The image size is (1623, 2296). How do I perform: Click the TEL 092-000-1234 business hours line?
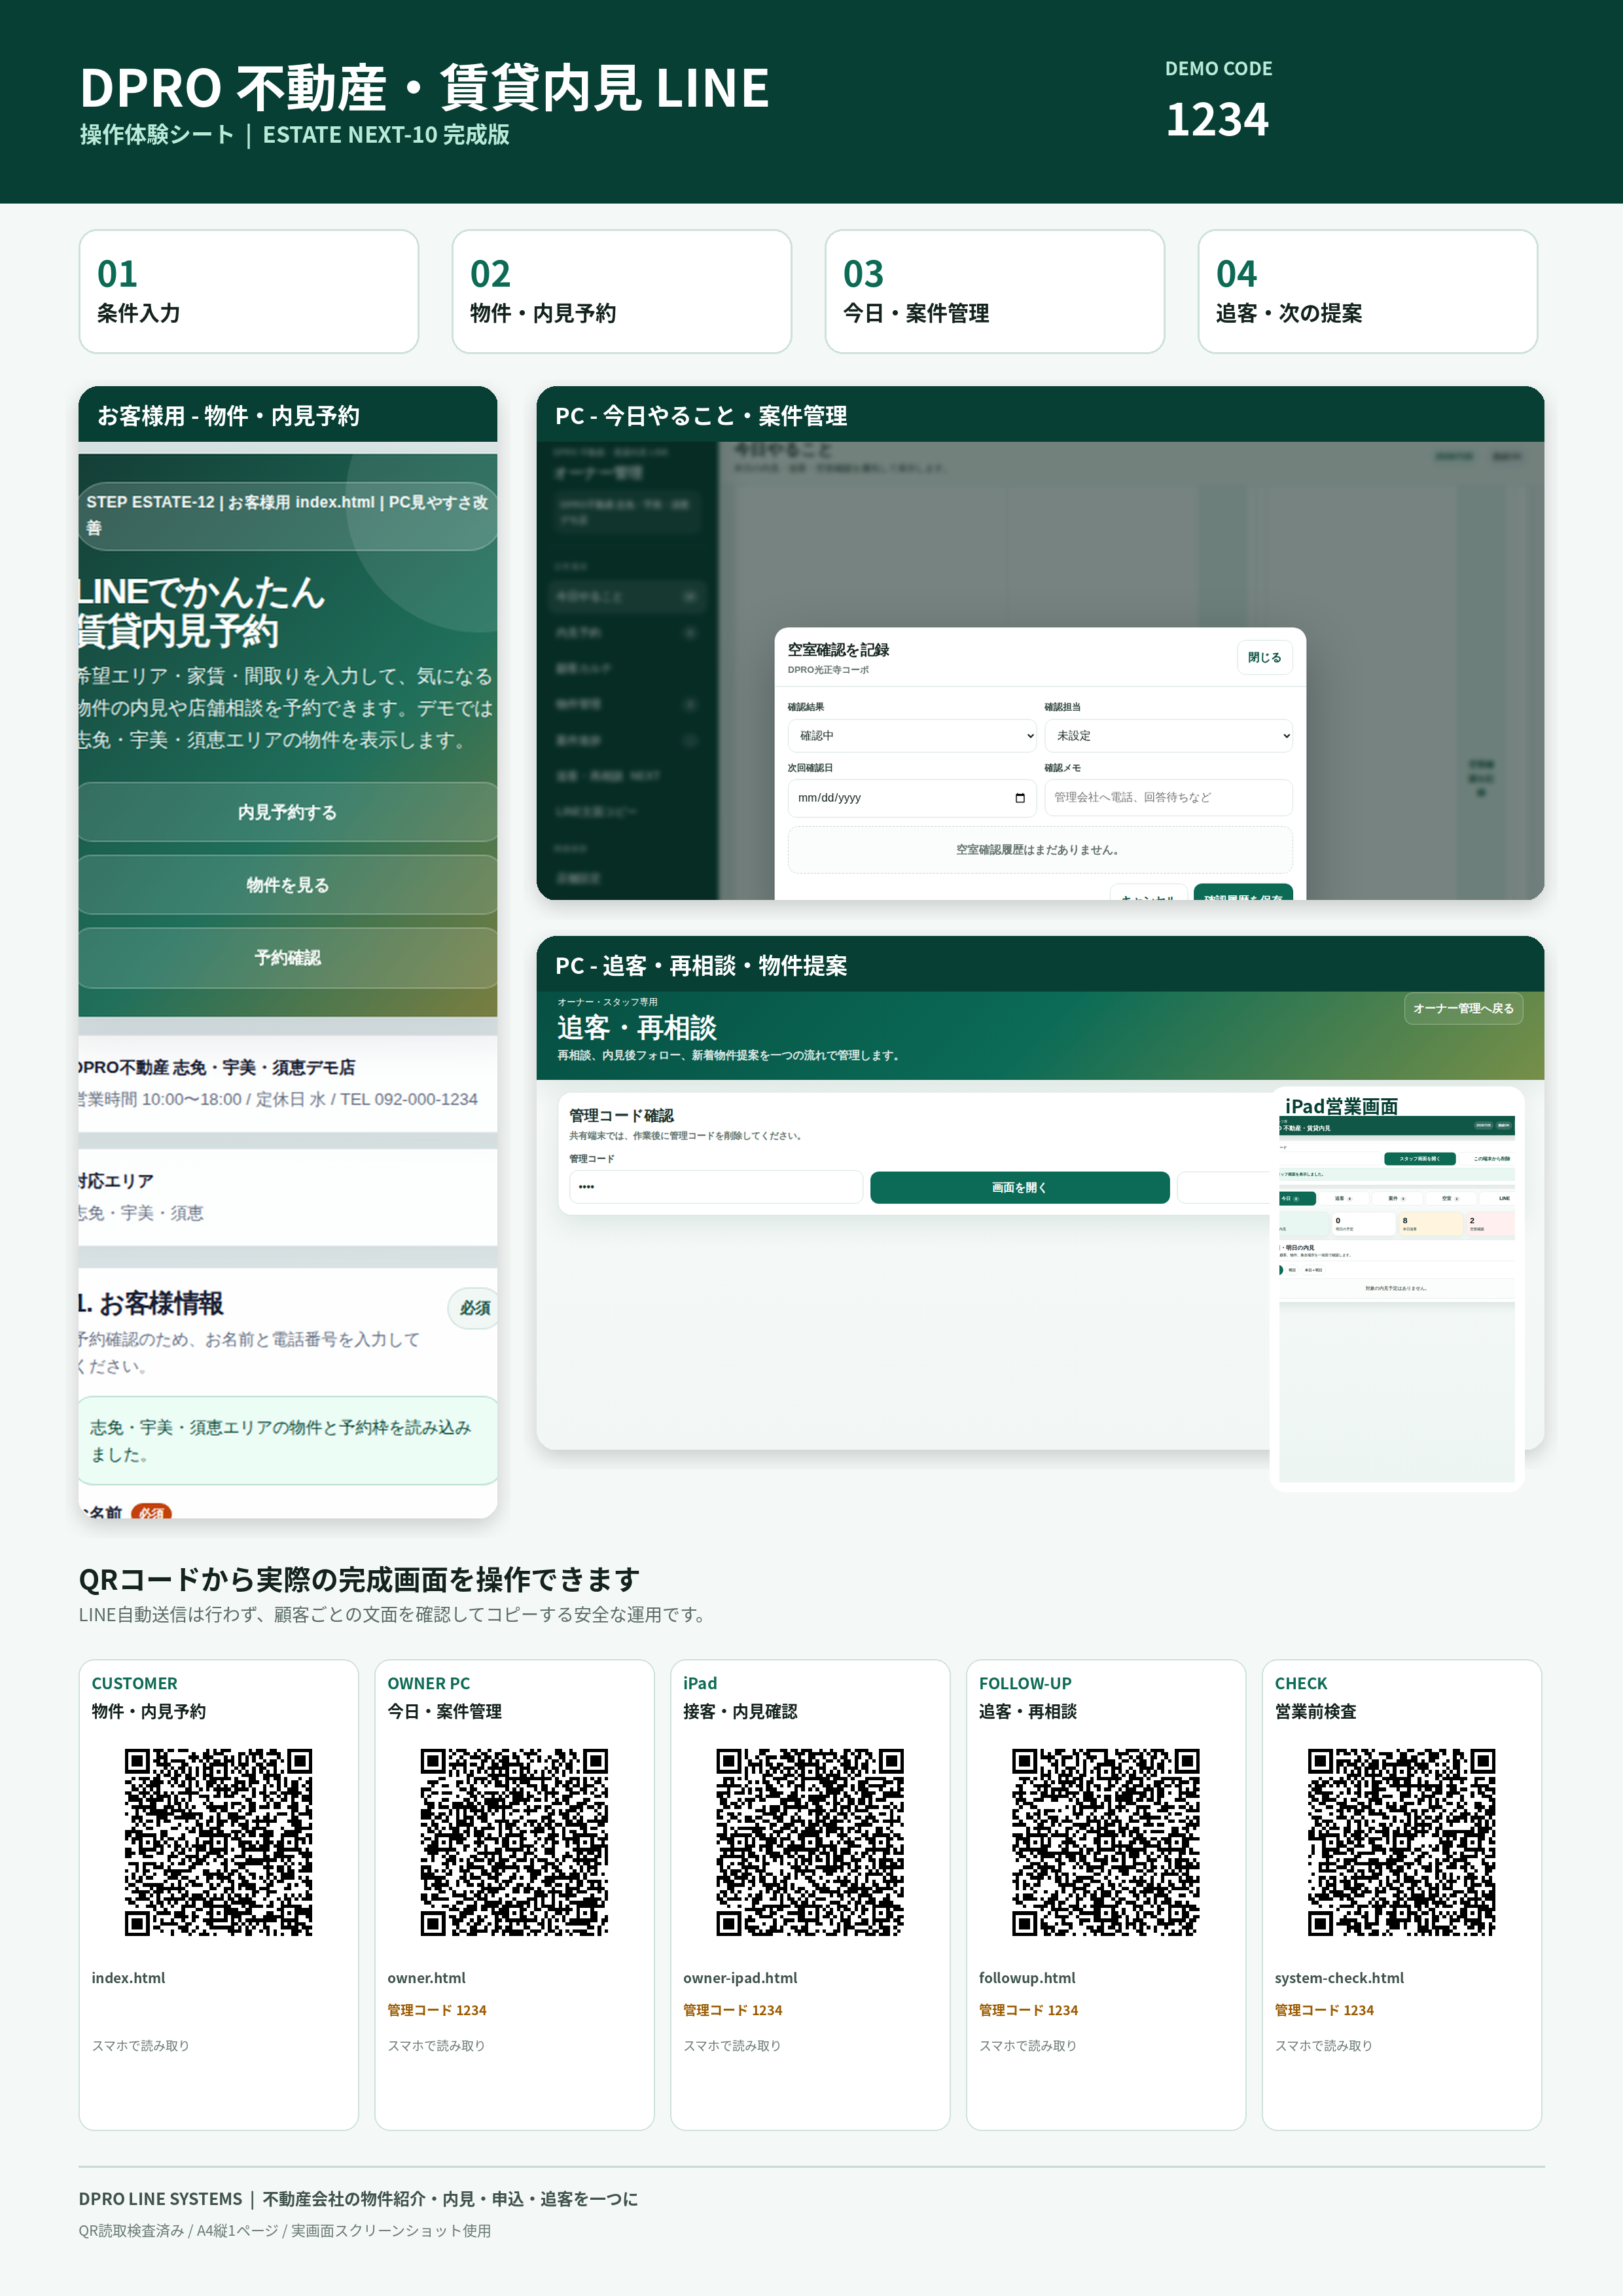tap(279, 1099)
